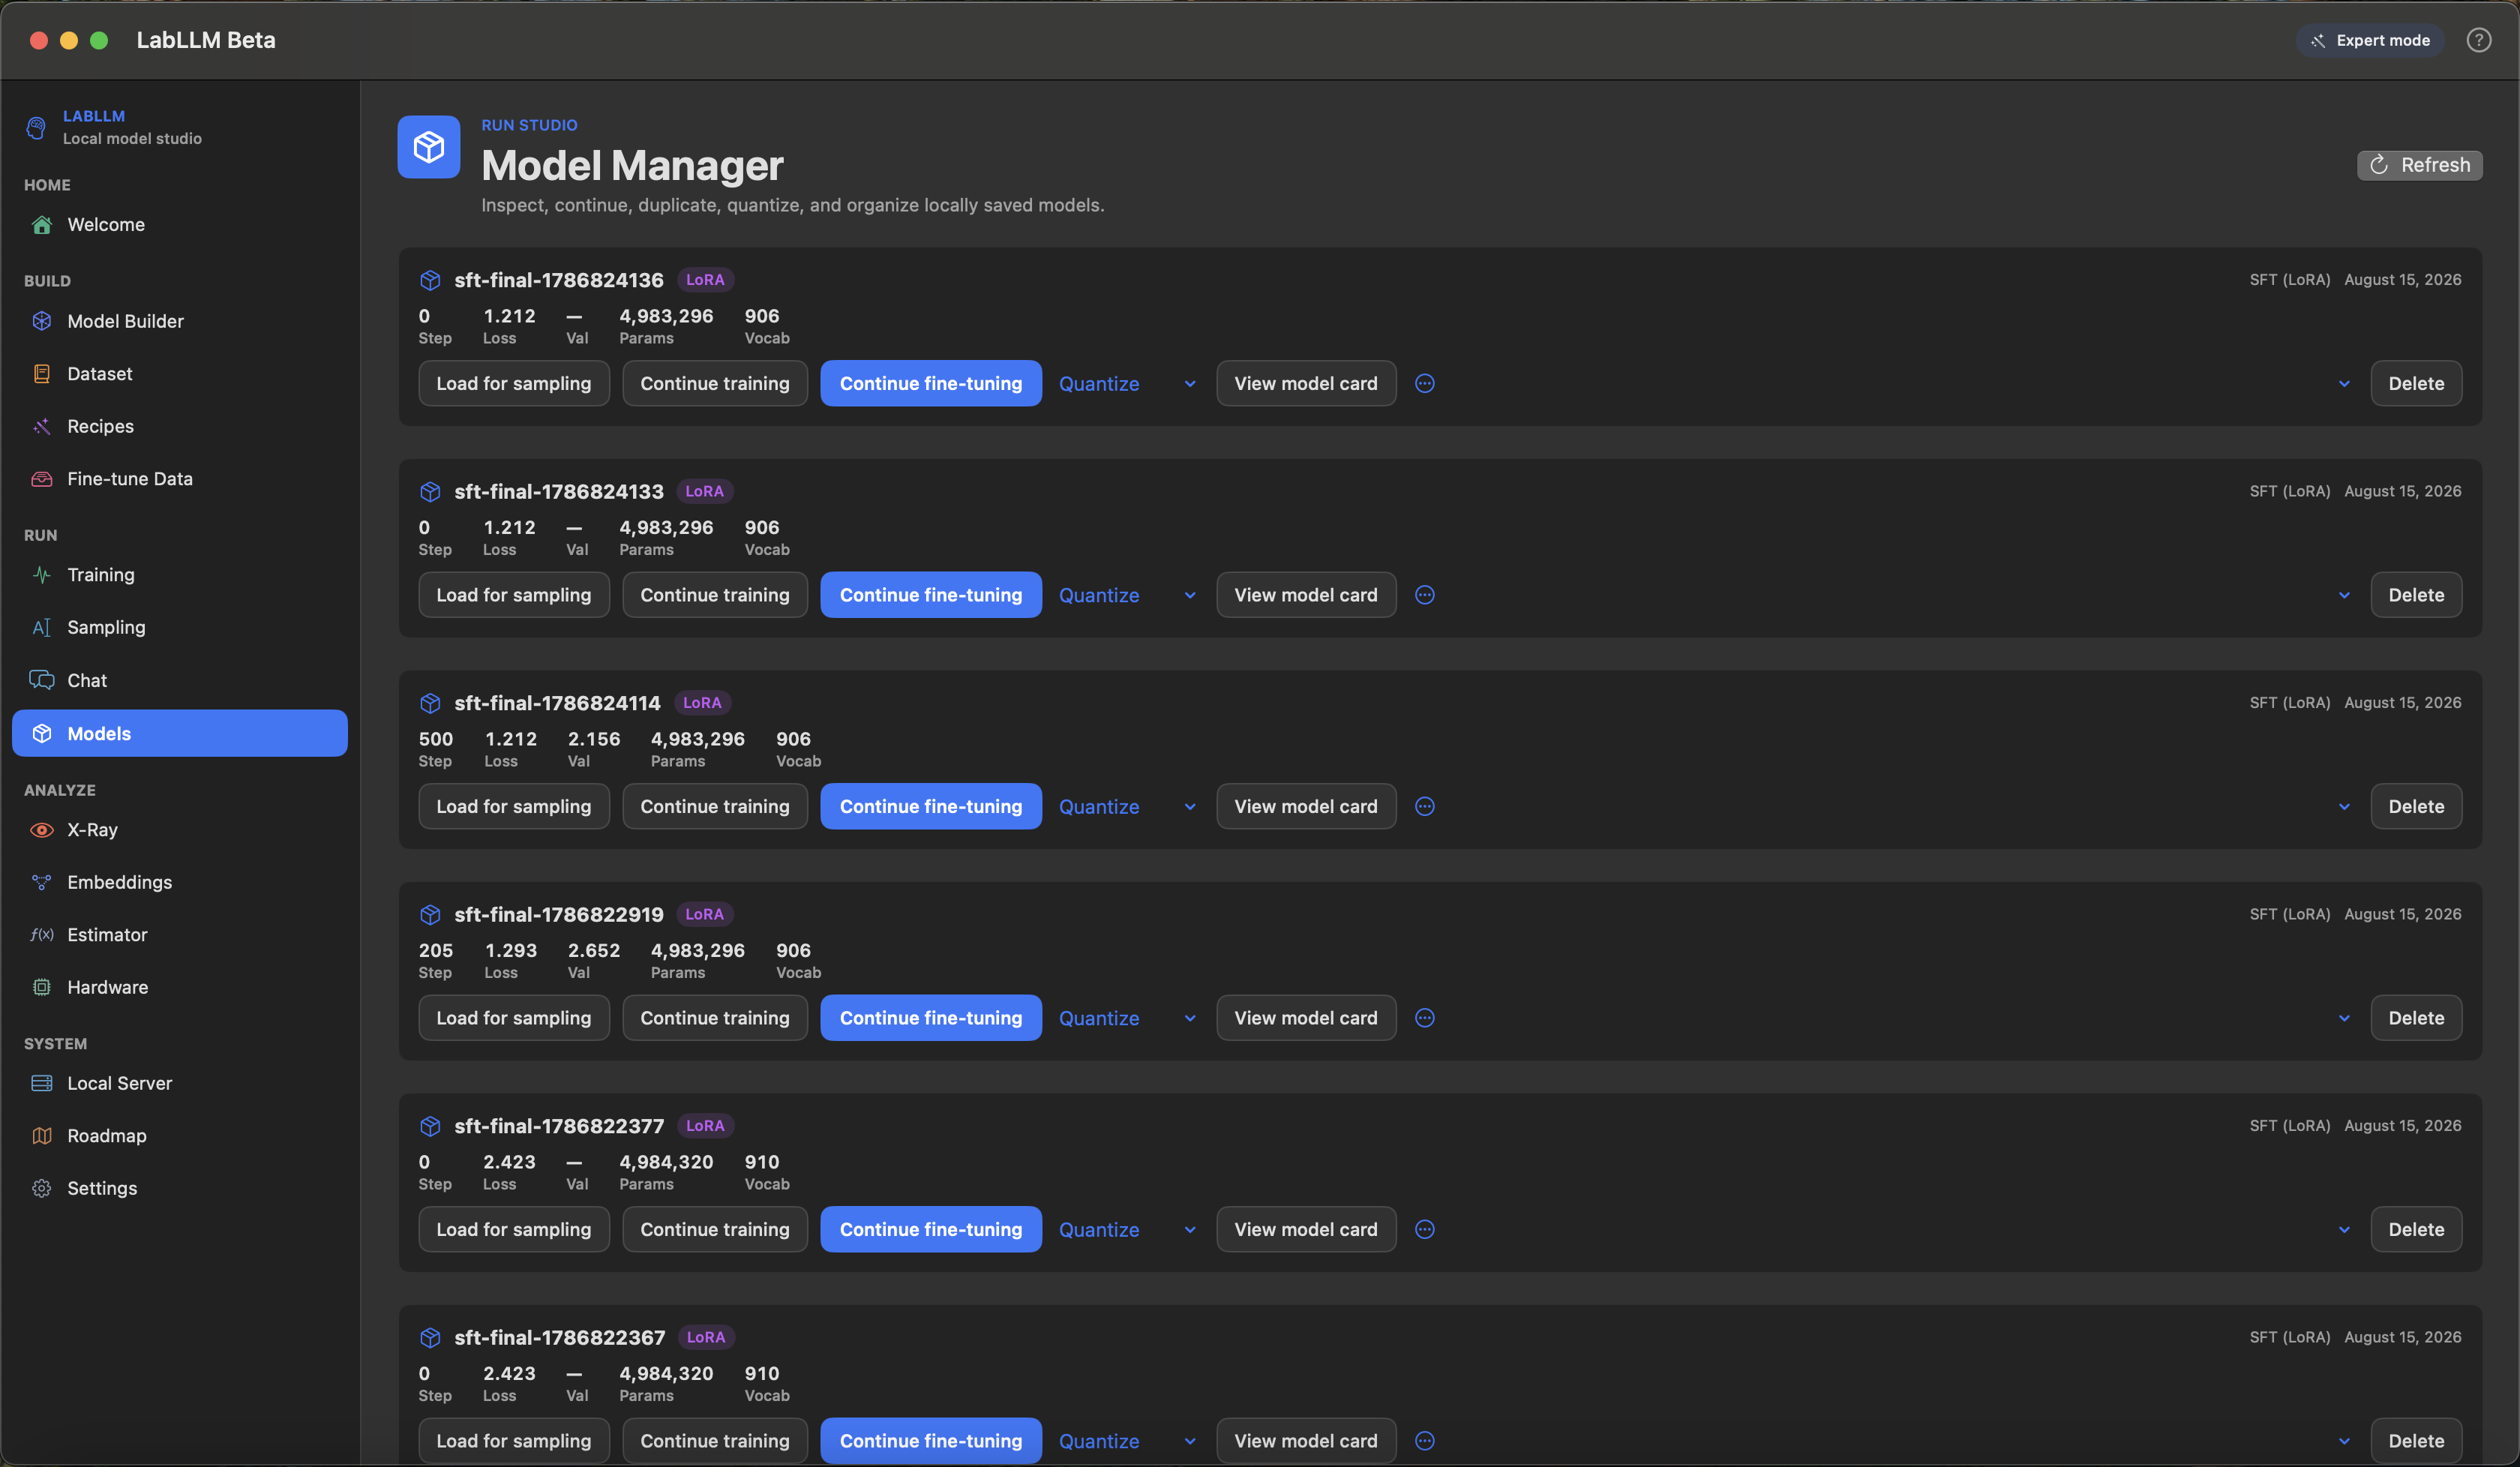Open more options for sft-final-1786822377

point(1425,1229)
